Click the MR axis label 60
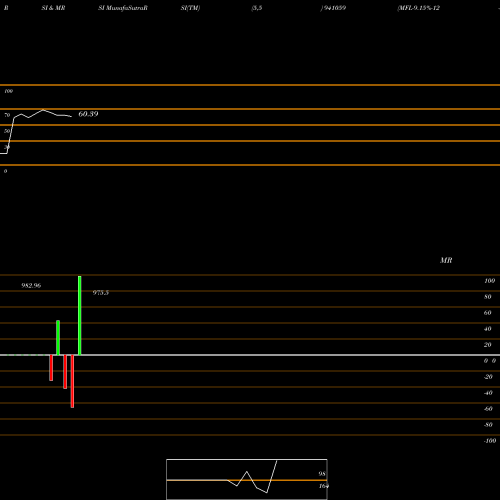Screen dimensions: 500x500 (x=488, y=313)
